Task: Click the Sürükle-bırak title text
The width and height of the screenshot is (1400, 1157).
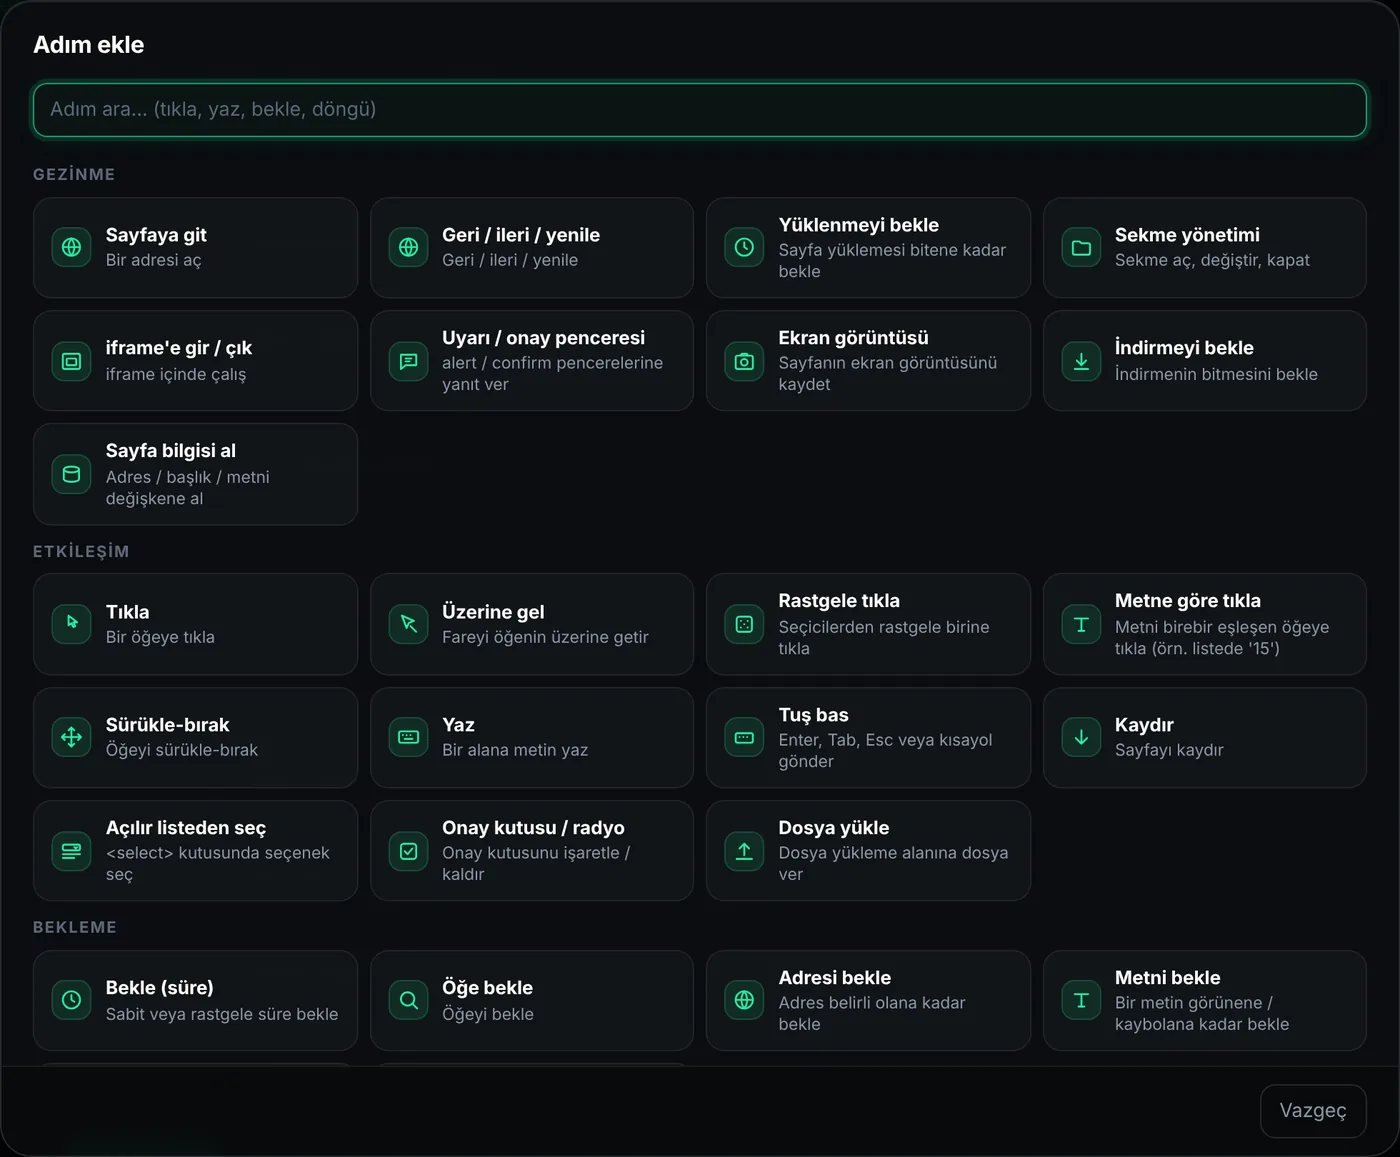Action: coord(168,725)
